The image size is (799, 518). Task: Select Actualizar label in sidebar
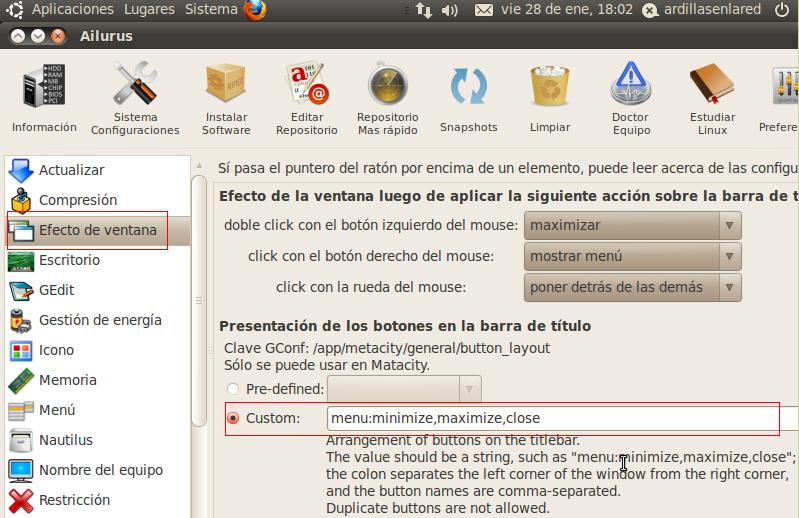click(72, 170)
